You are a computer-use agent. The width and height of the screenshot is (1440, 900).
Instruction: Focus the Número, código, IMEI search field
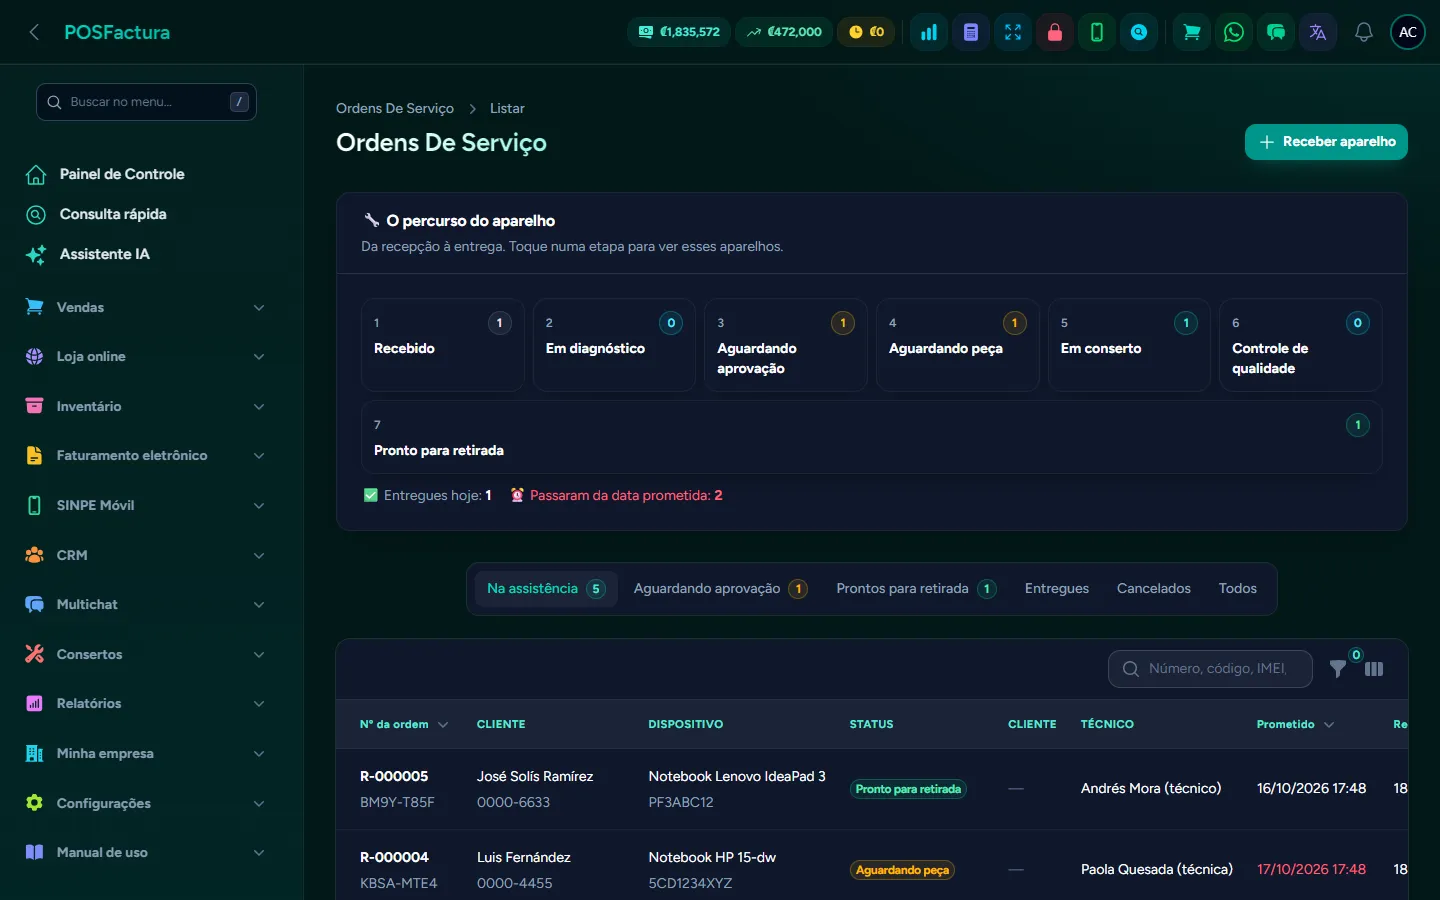pyautogui.click(x=1210, y=669)
